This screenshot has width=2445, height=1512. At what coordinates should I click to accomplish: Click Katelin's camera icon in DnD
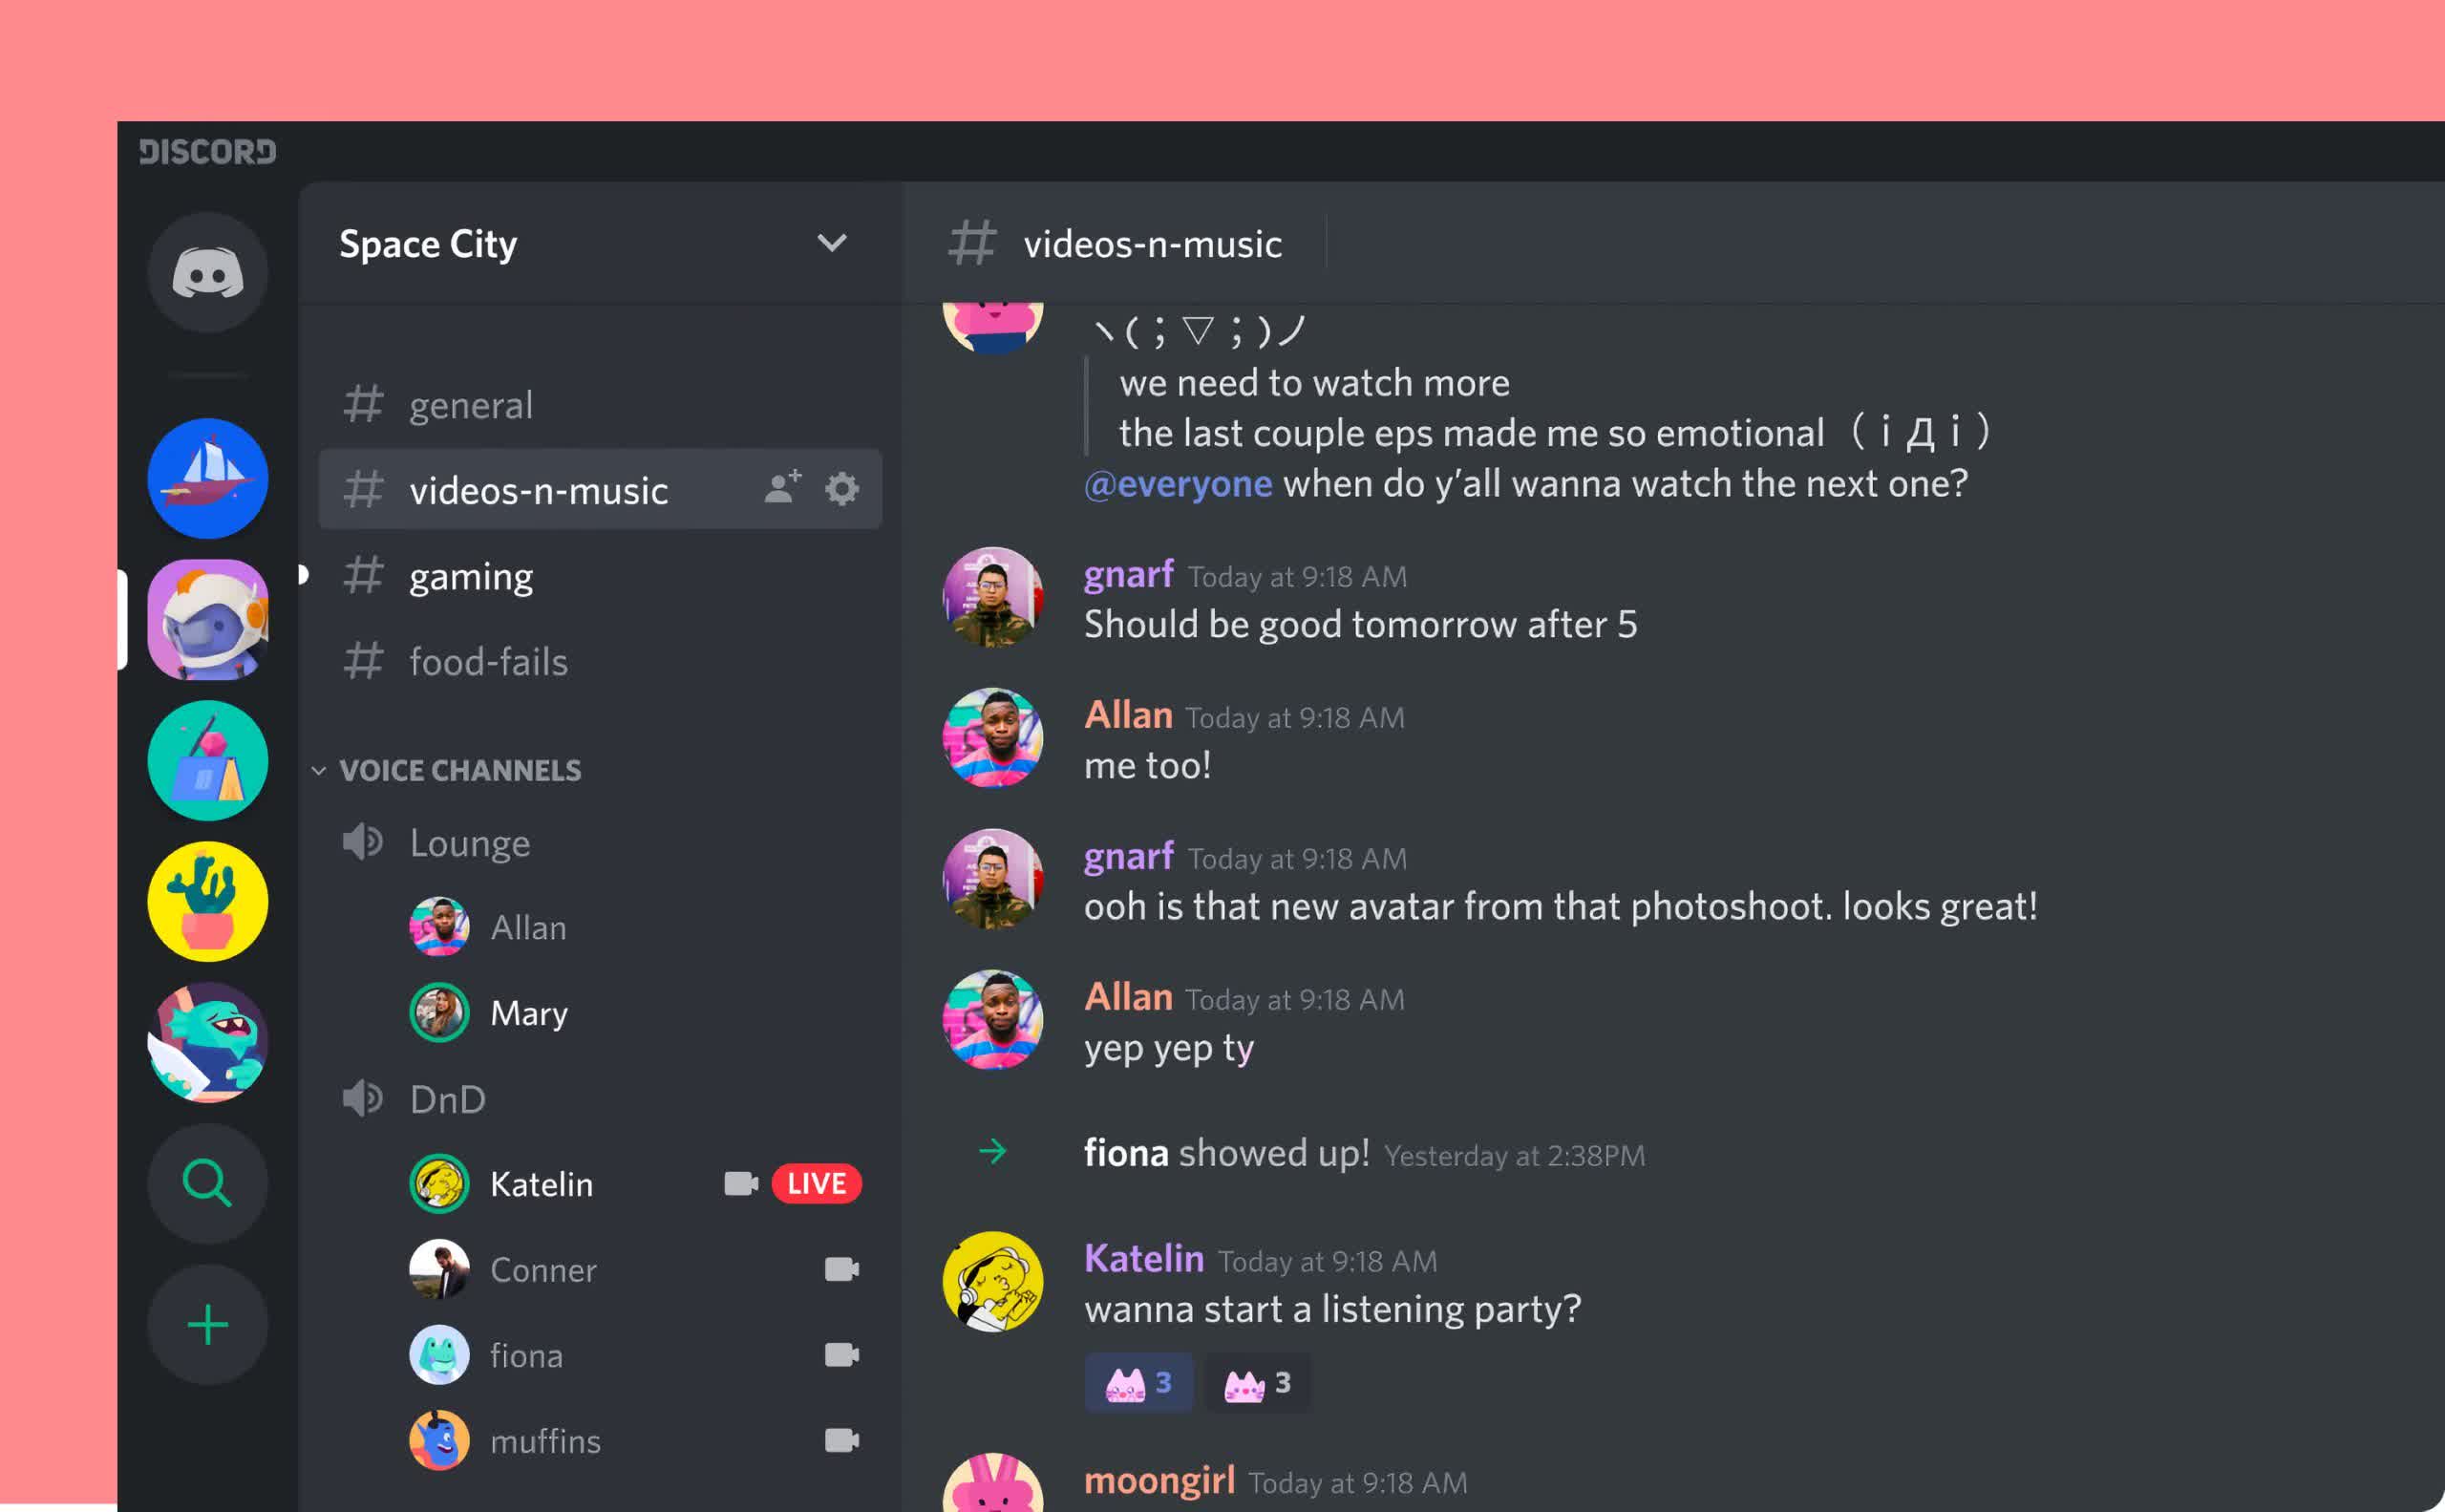[740, 1183]
